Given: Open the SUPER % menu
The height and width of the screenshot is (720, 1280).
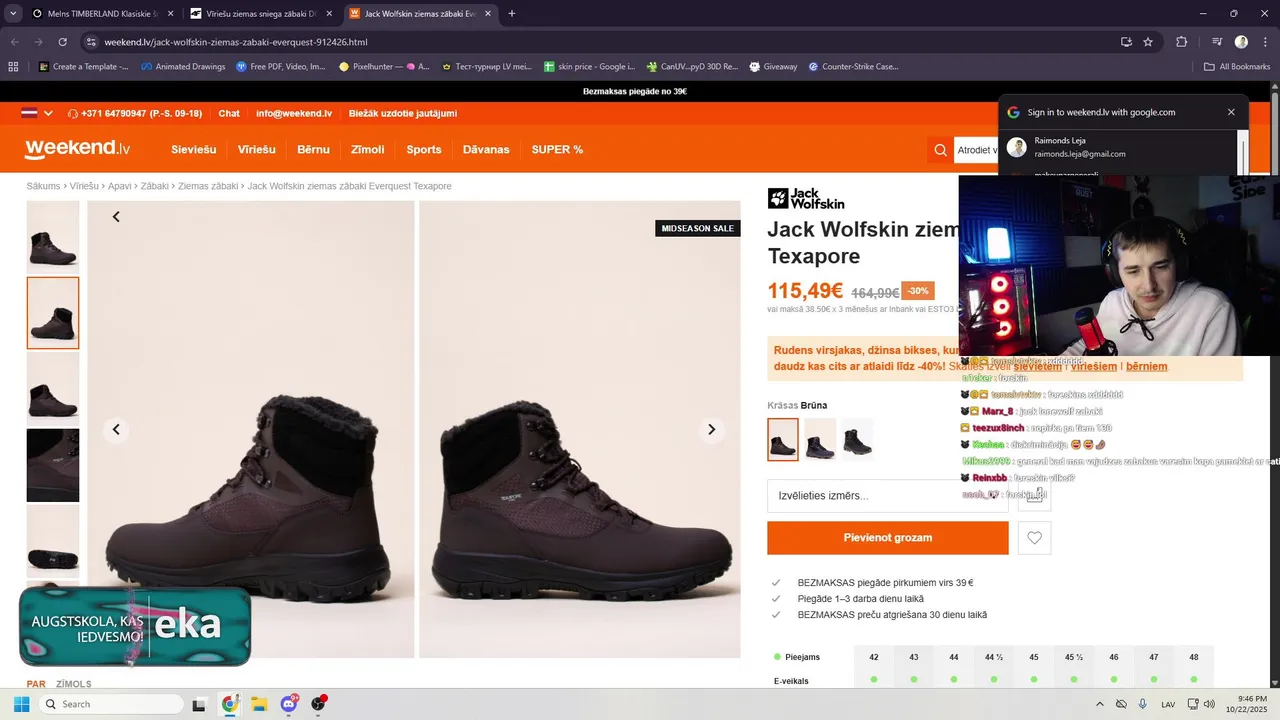Looking at the screenshot, I should (557, 149).
